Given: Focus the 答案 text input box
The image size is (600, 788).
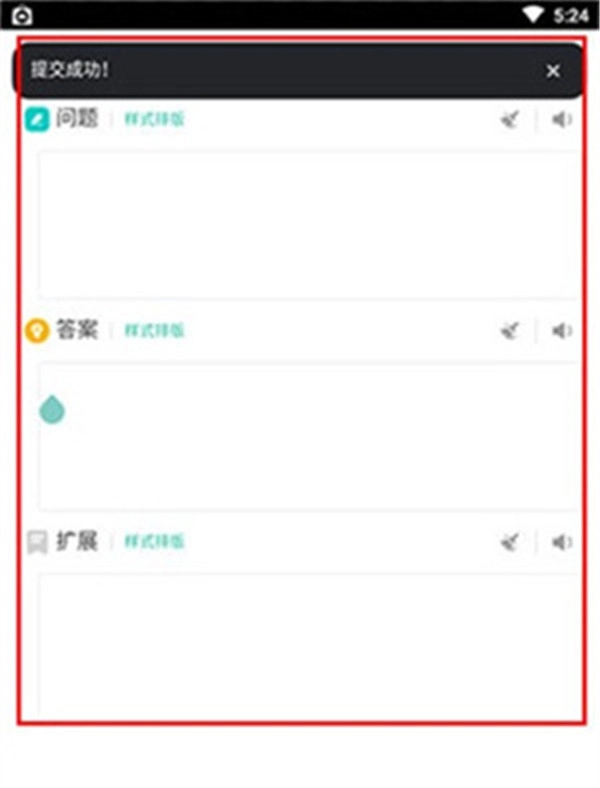Looking at the screenshot, I should [310, 436].
